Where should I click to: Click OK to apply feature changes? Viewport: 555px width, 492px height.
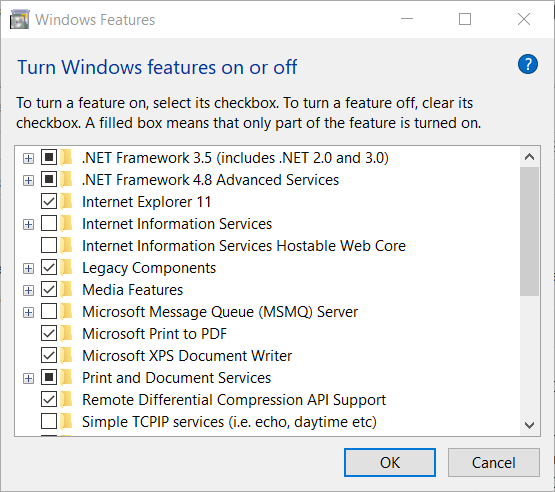click(x=390, y=462)
